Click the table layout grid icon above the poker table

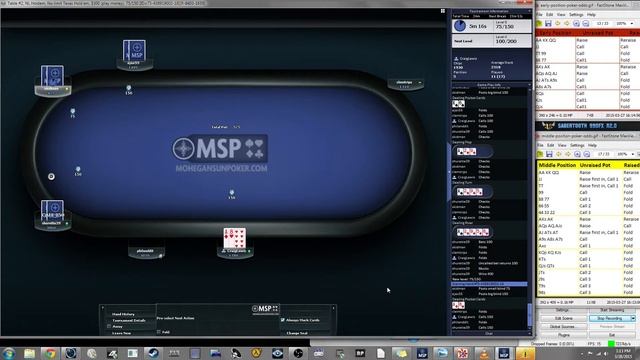tap(443, 11)
